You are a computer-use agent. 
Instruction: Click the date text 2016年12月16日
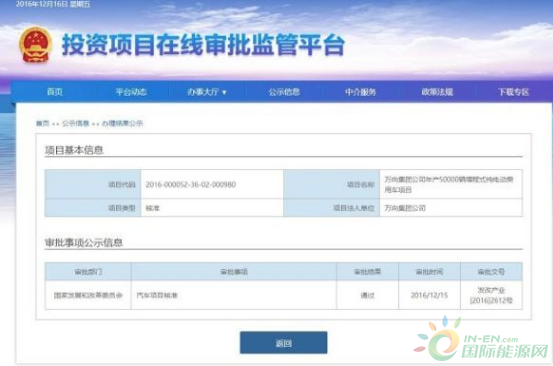pyautogui.click(x=42, y=4)
